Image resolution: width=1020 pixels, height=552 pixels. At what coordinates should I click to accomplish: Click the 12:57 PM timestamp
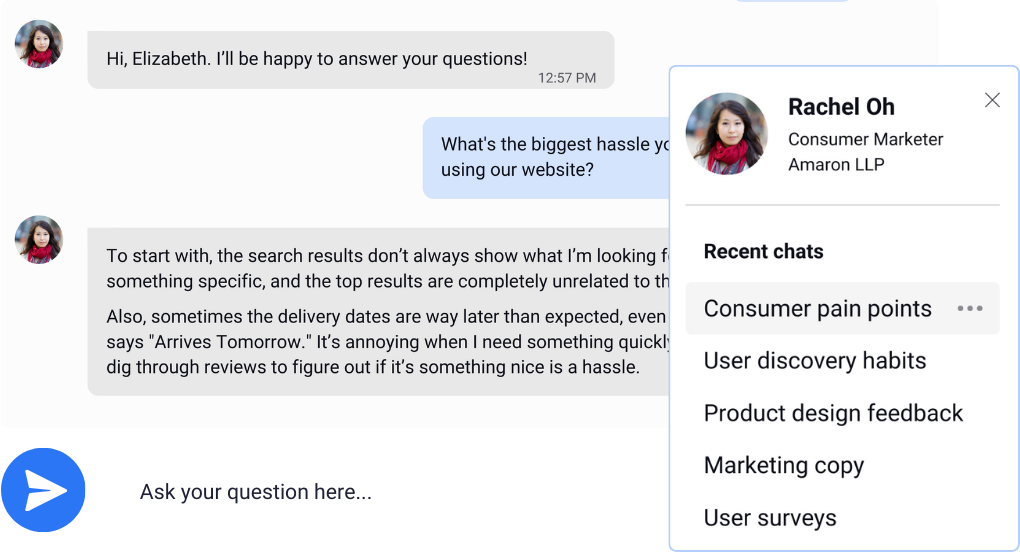tap(566, 78)
